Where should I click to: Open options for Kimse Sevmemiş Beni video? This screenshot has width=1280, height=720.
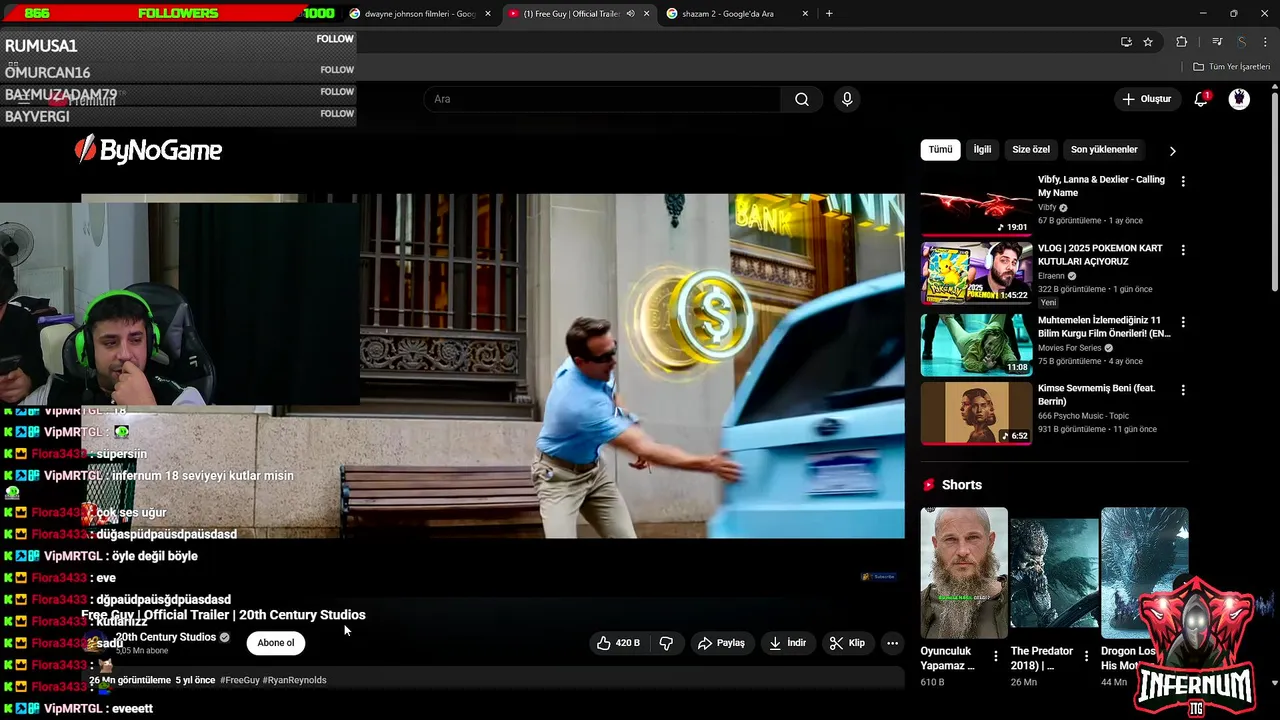pos(1183,390)
